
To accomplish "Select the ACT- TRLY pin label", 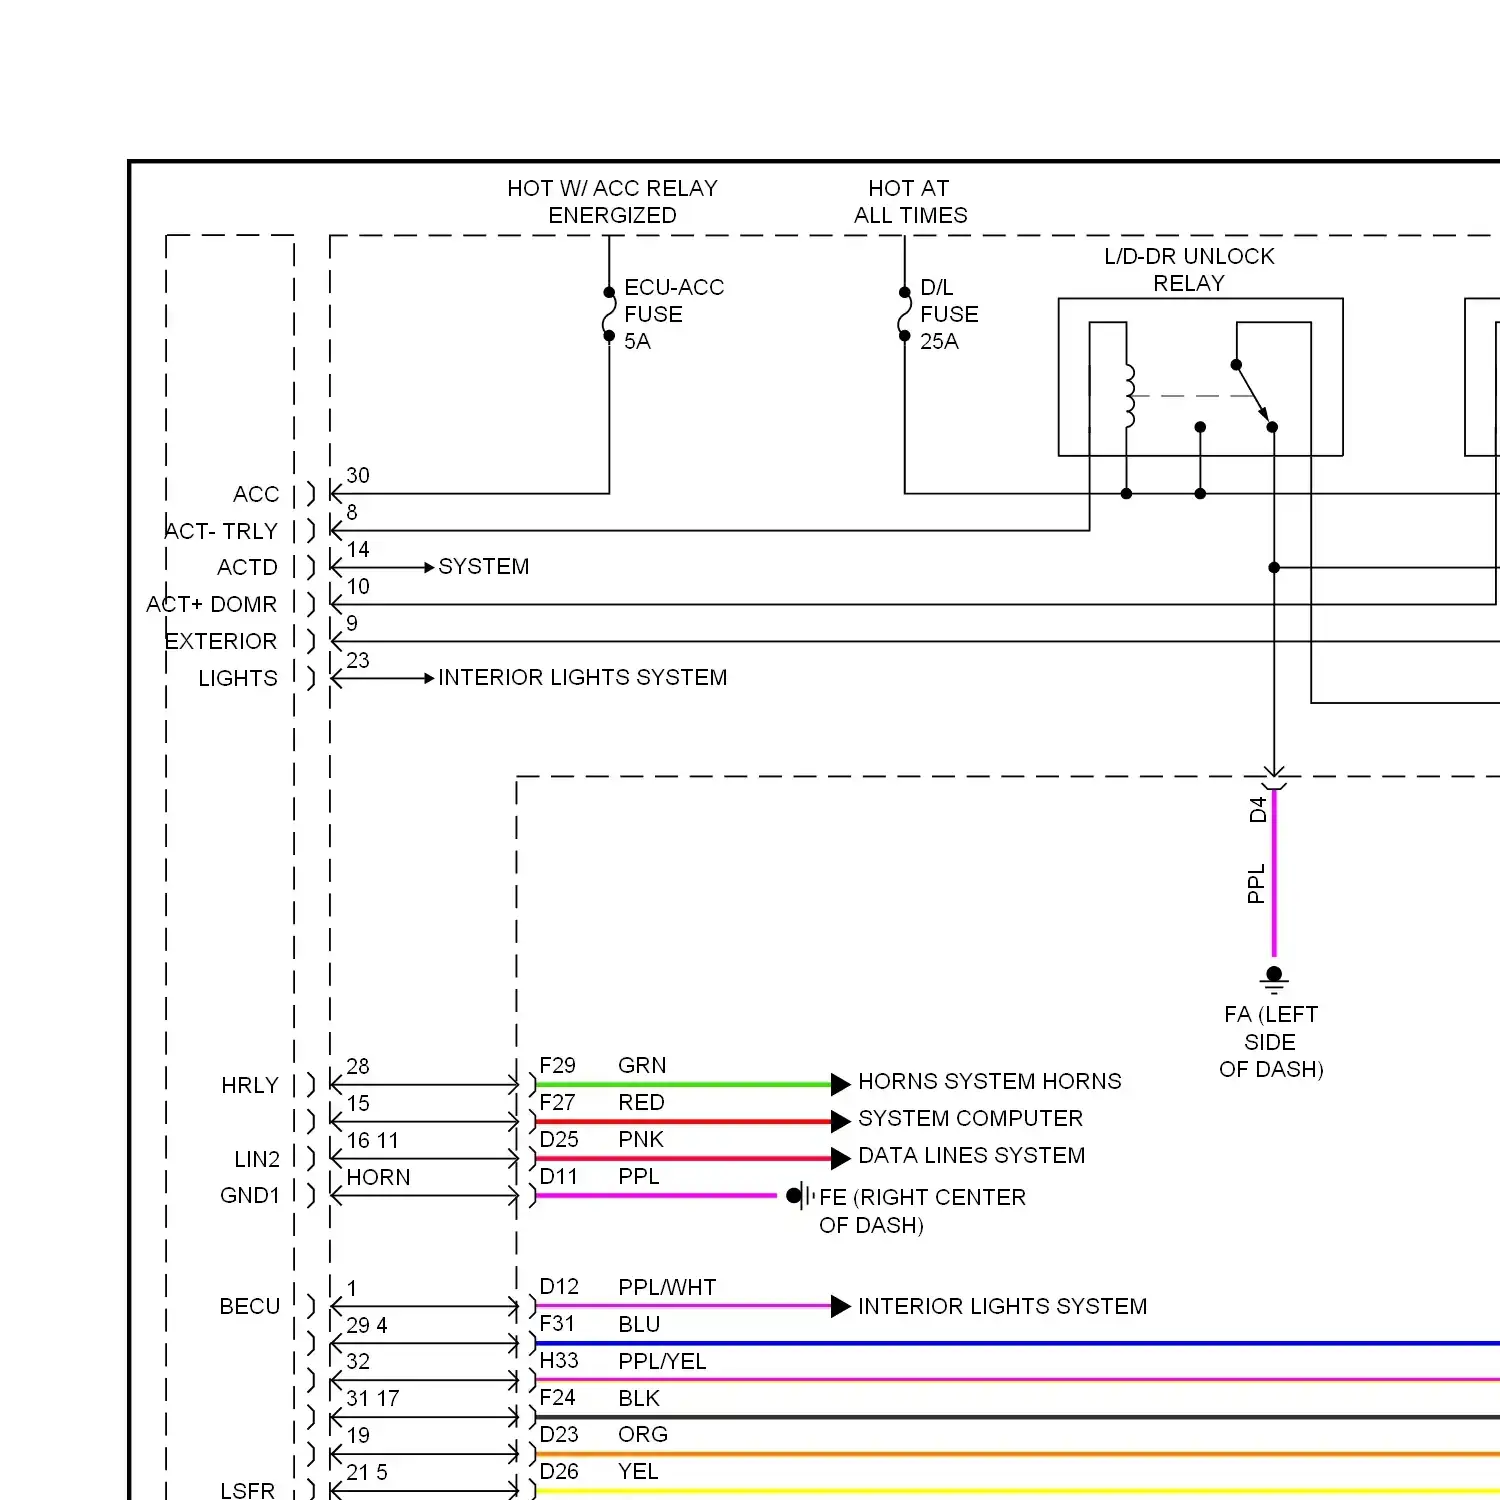I will point(220,531).
